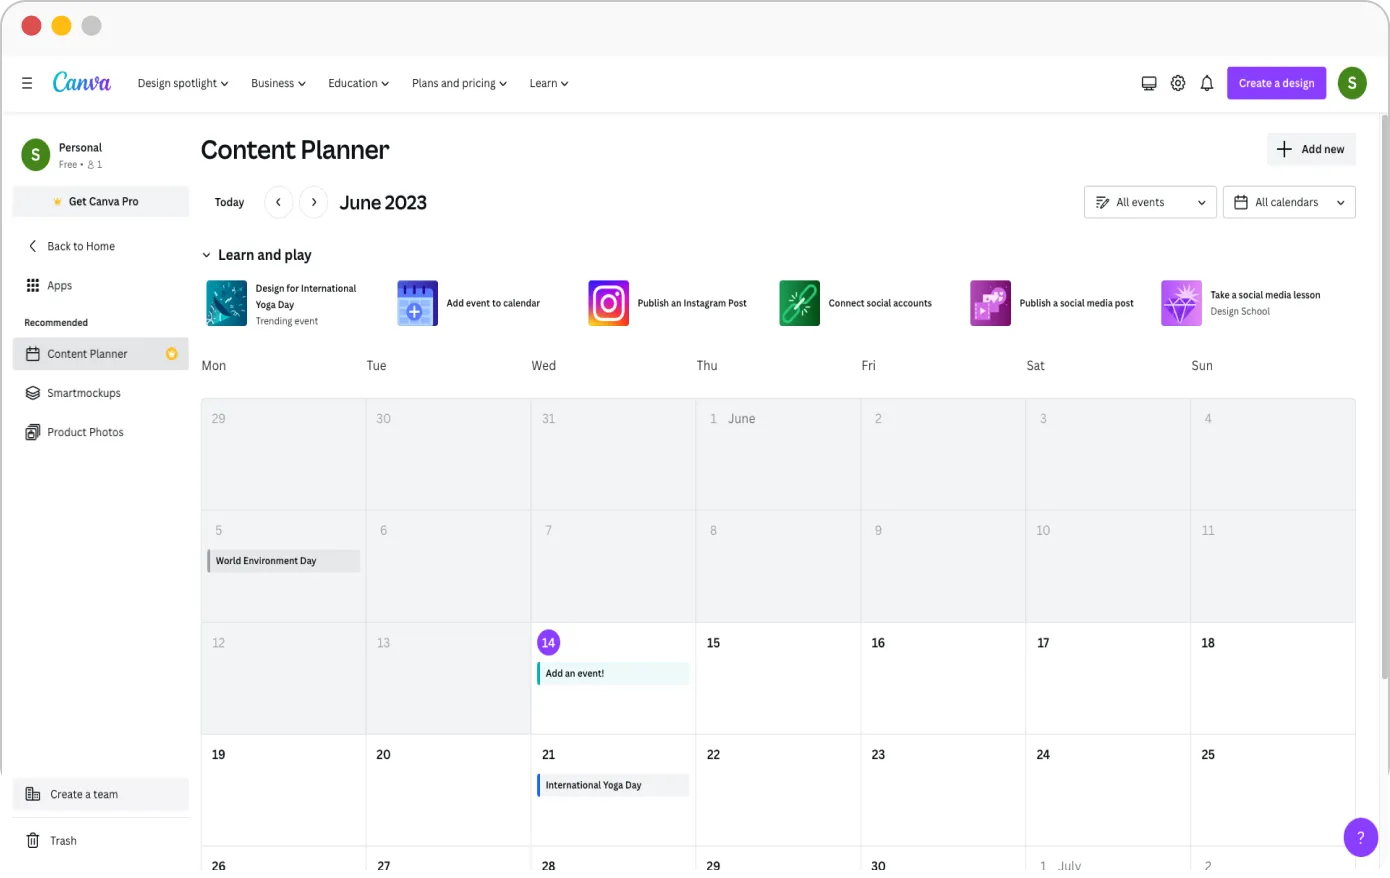Click the Create a design button
Image resolution: width=1390 pixels, height=878 pixels.
pos(1276,83)
